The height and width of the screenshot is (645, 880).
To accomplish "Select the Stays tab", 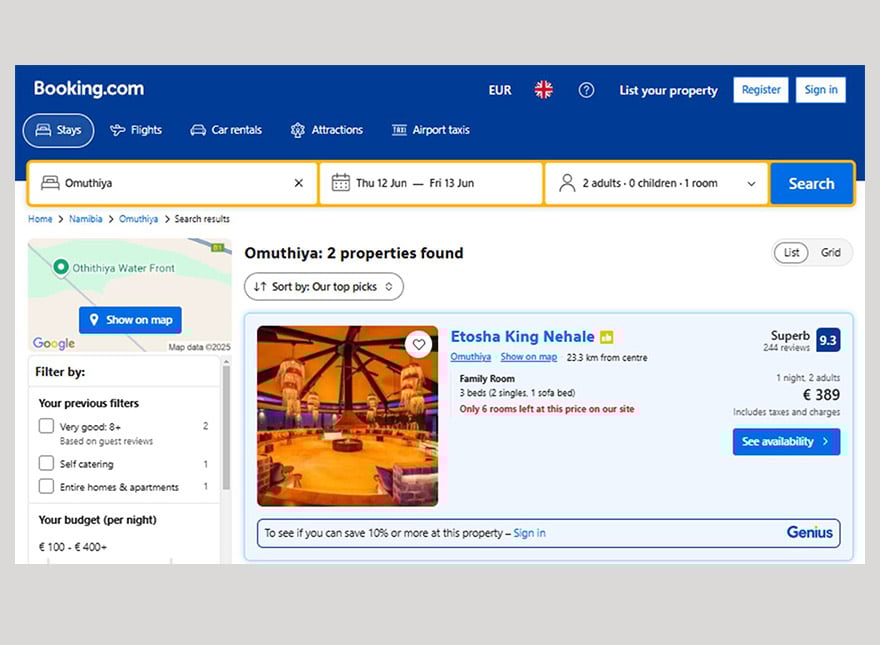I will 58,130.
